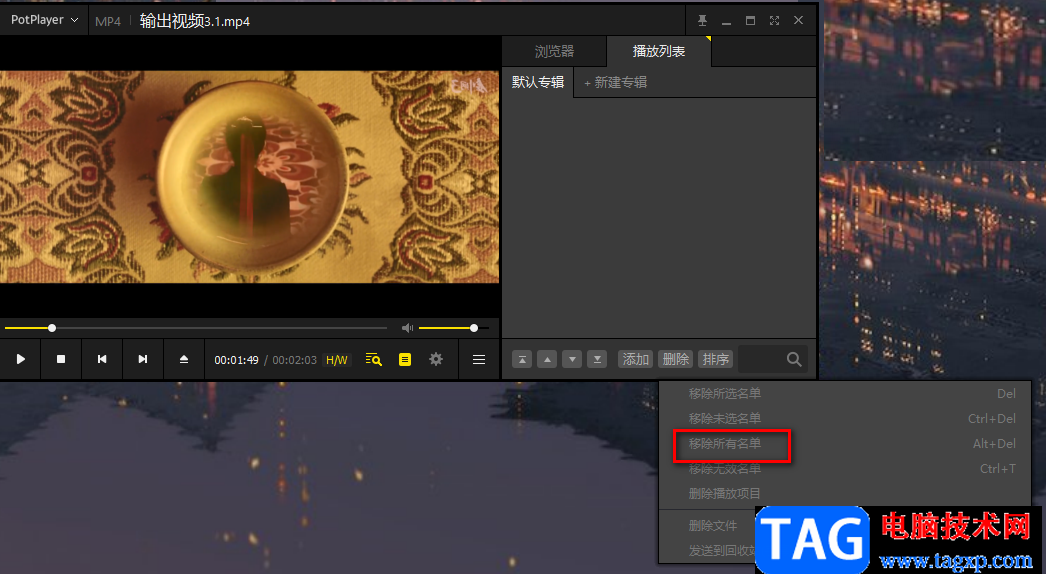1046x574 pixels.
Task: Switch the player to fullscreen mode
Action: point(774,21)
